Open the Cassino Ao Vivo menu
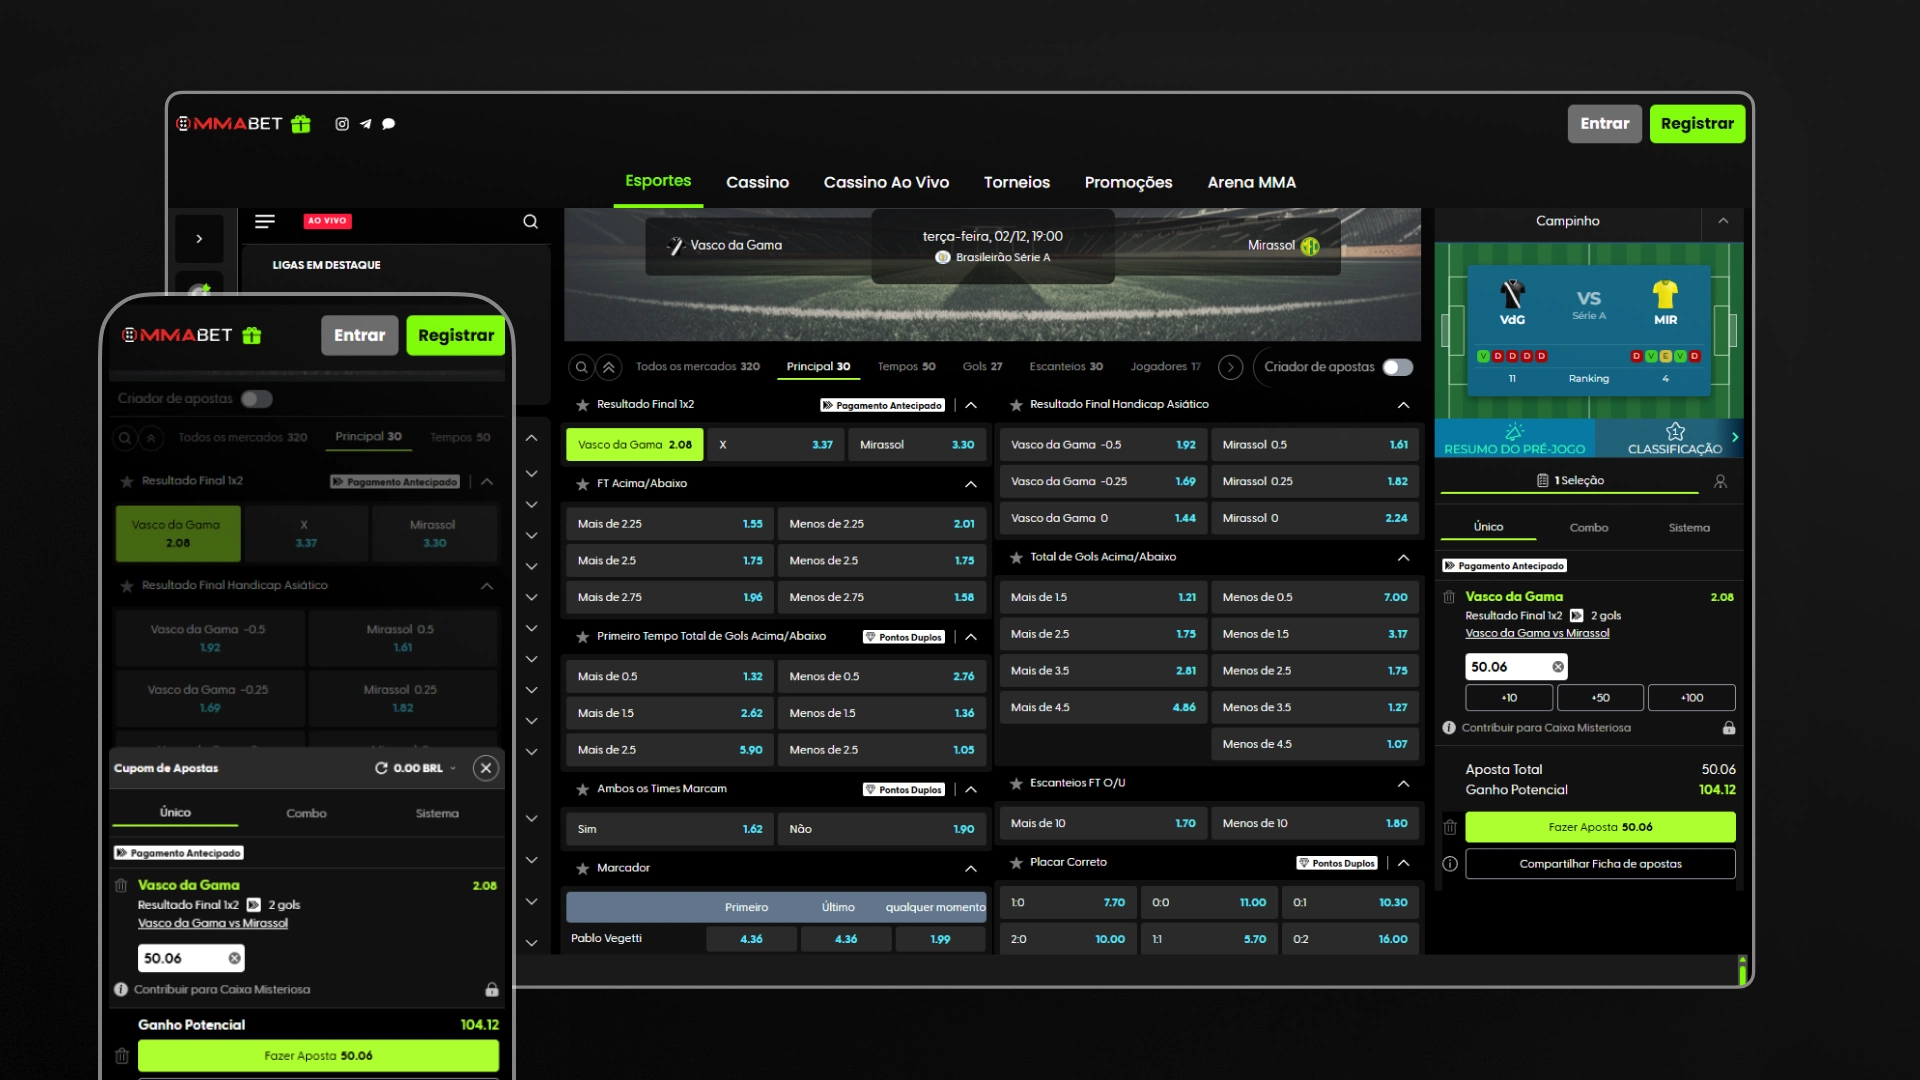Viewport: 1920px width, 1080px height. click(886, 182)
